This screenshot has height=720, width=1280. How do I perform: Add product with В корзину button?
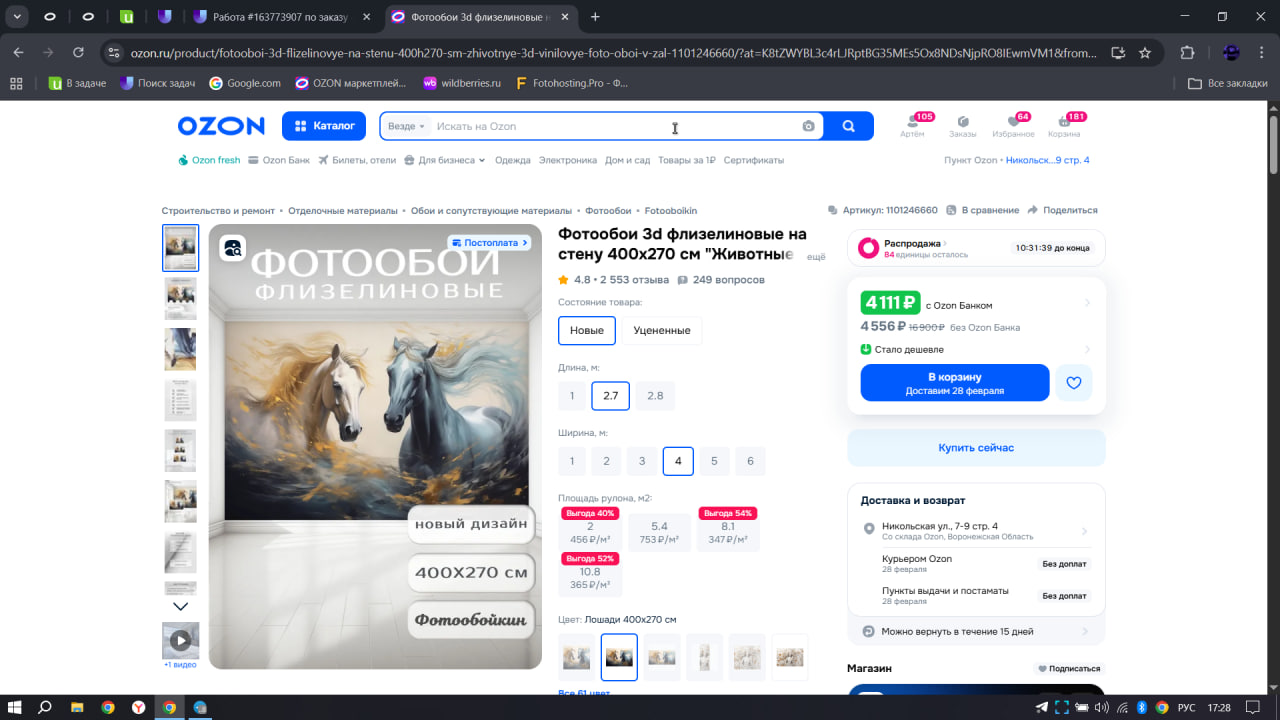point(955,383)
